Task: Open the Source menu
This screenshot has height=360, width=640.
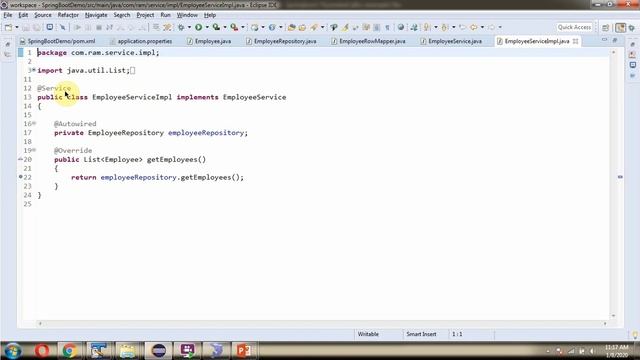Action: 42,15
